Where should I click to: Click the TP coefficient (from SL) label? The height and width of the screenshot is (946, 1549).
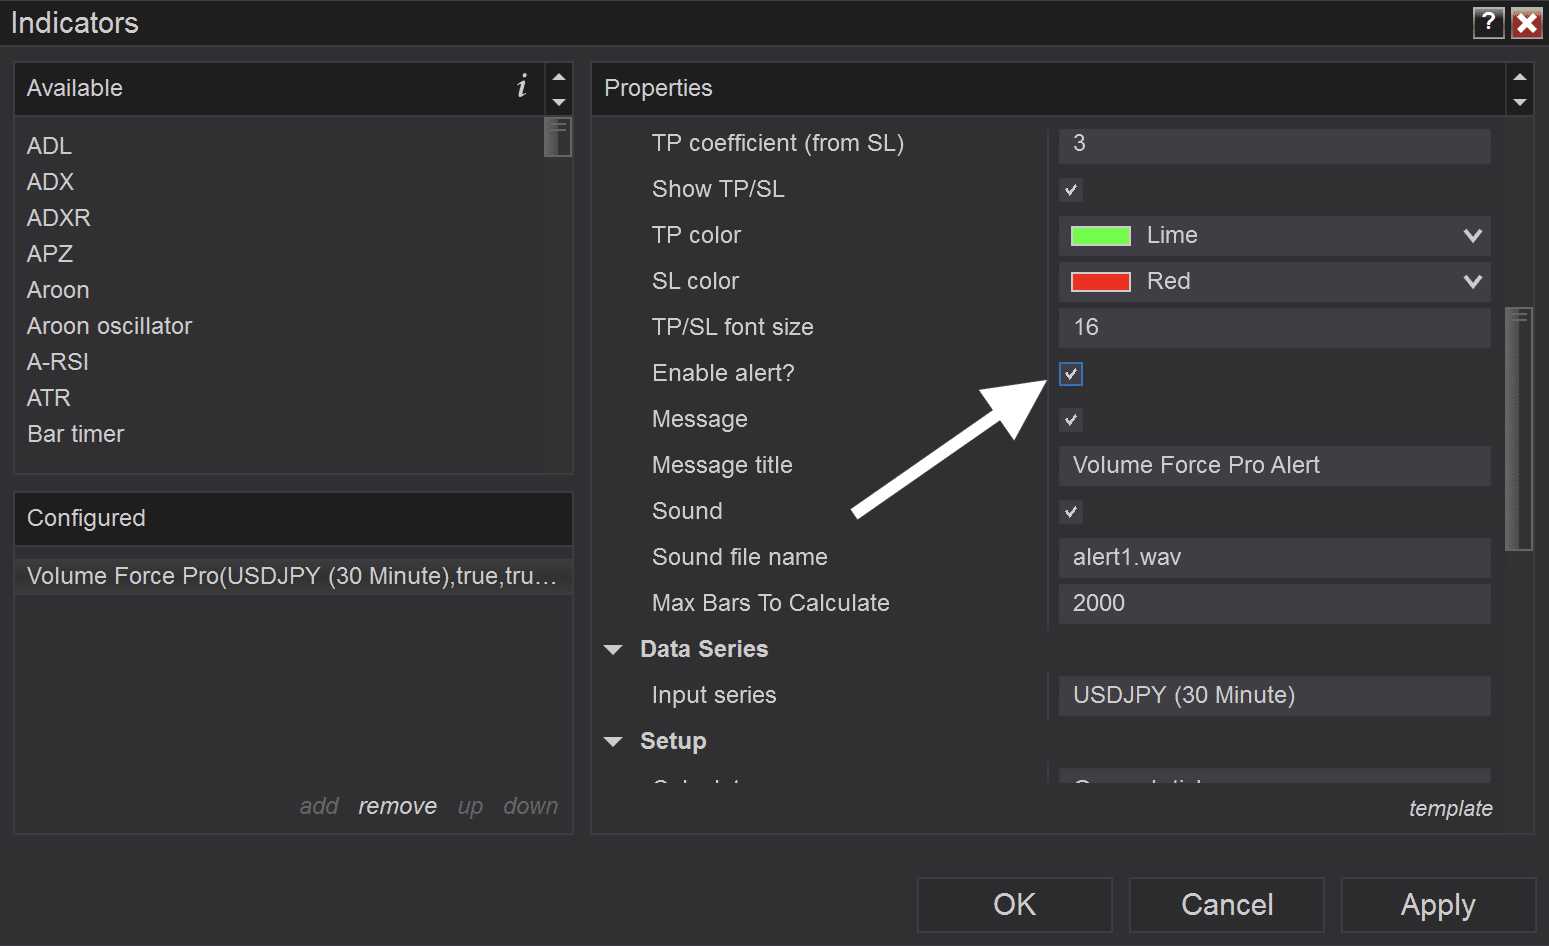point(778,144)
